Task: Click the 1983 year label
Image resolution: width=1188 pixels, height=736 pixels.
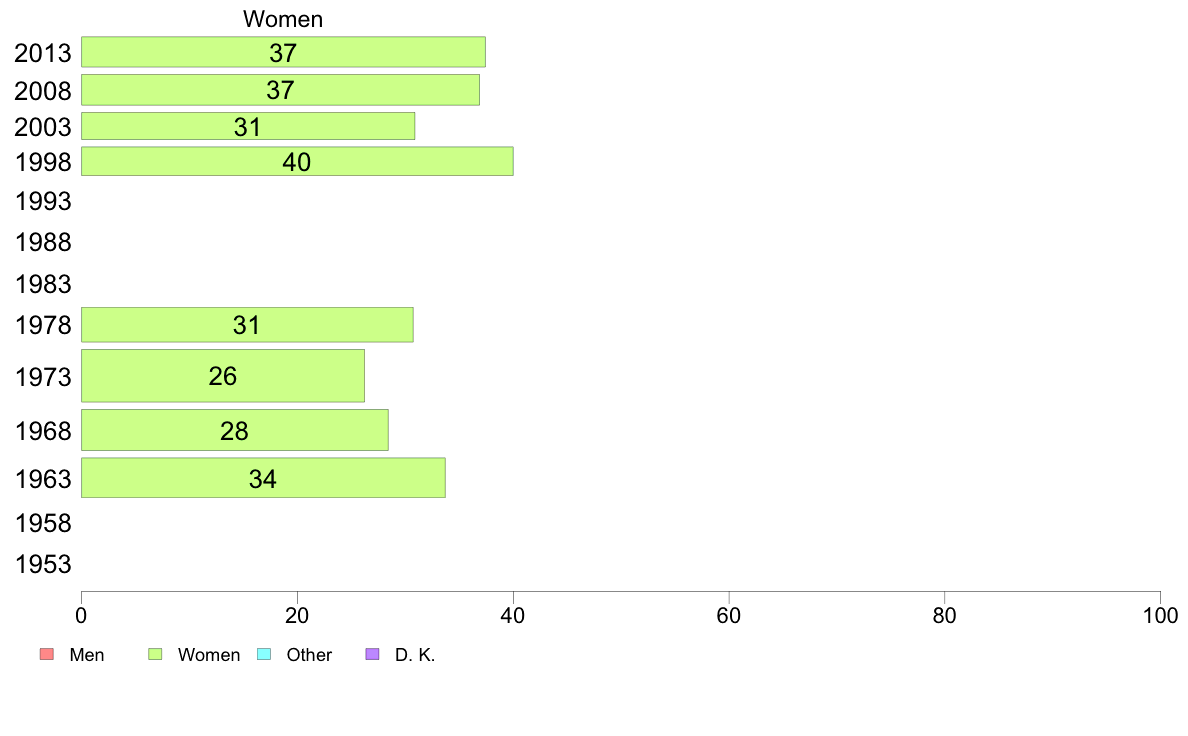Action: 43,285
